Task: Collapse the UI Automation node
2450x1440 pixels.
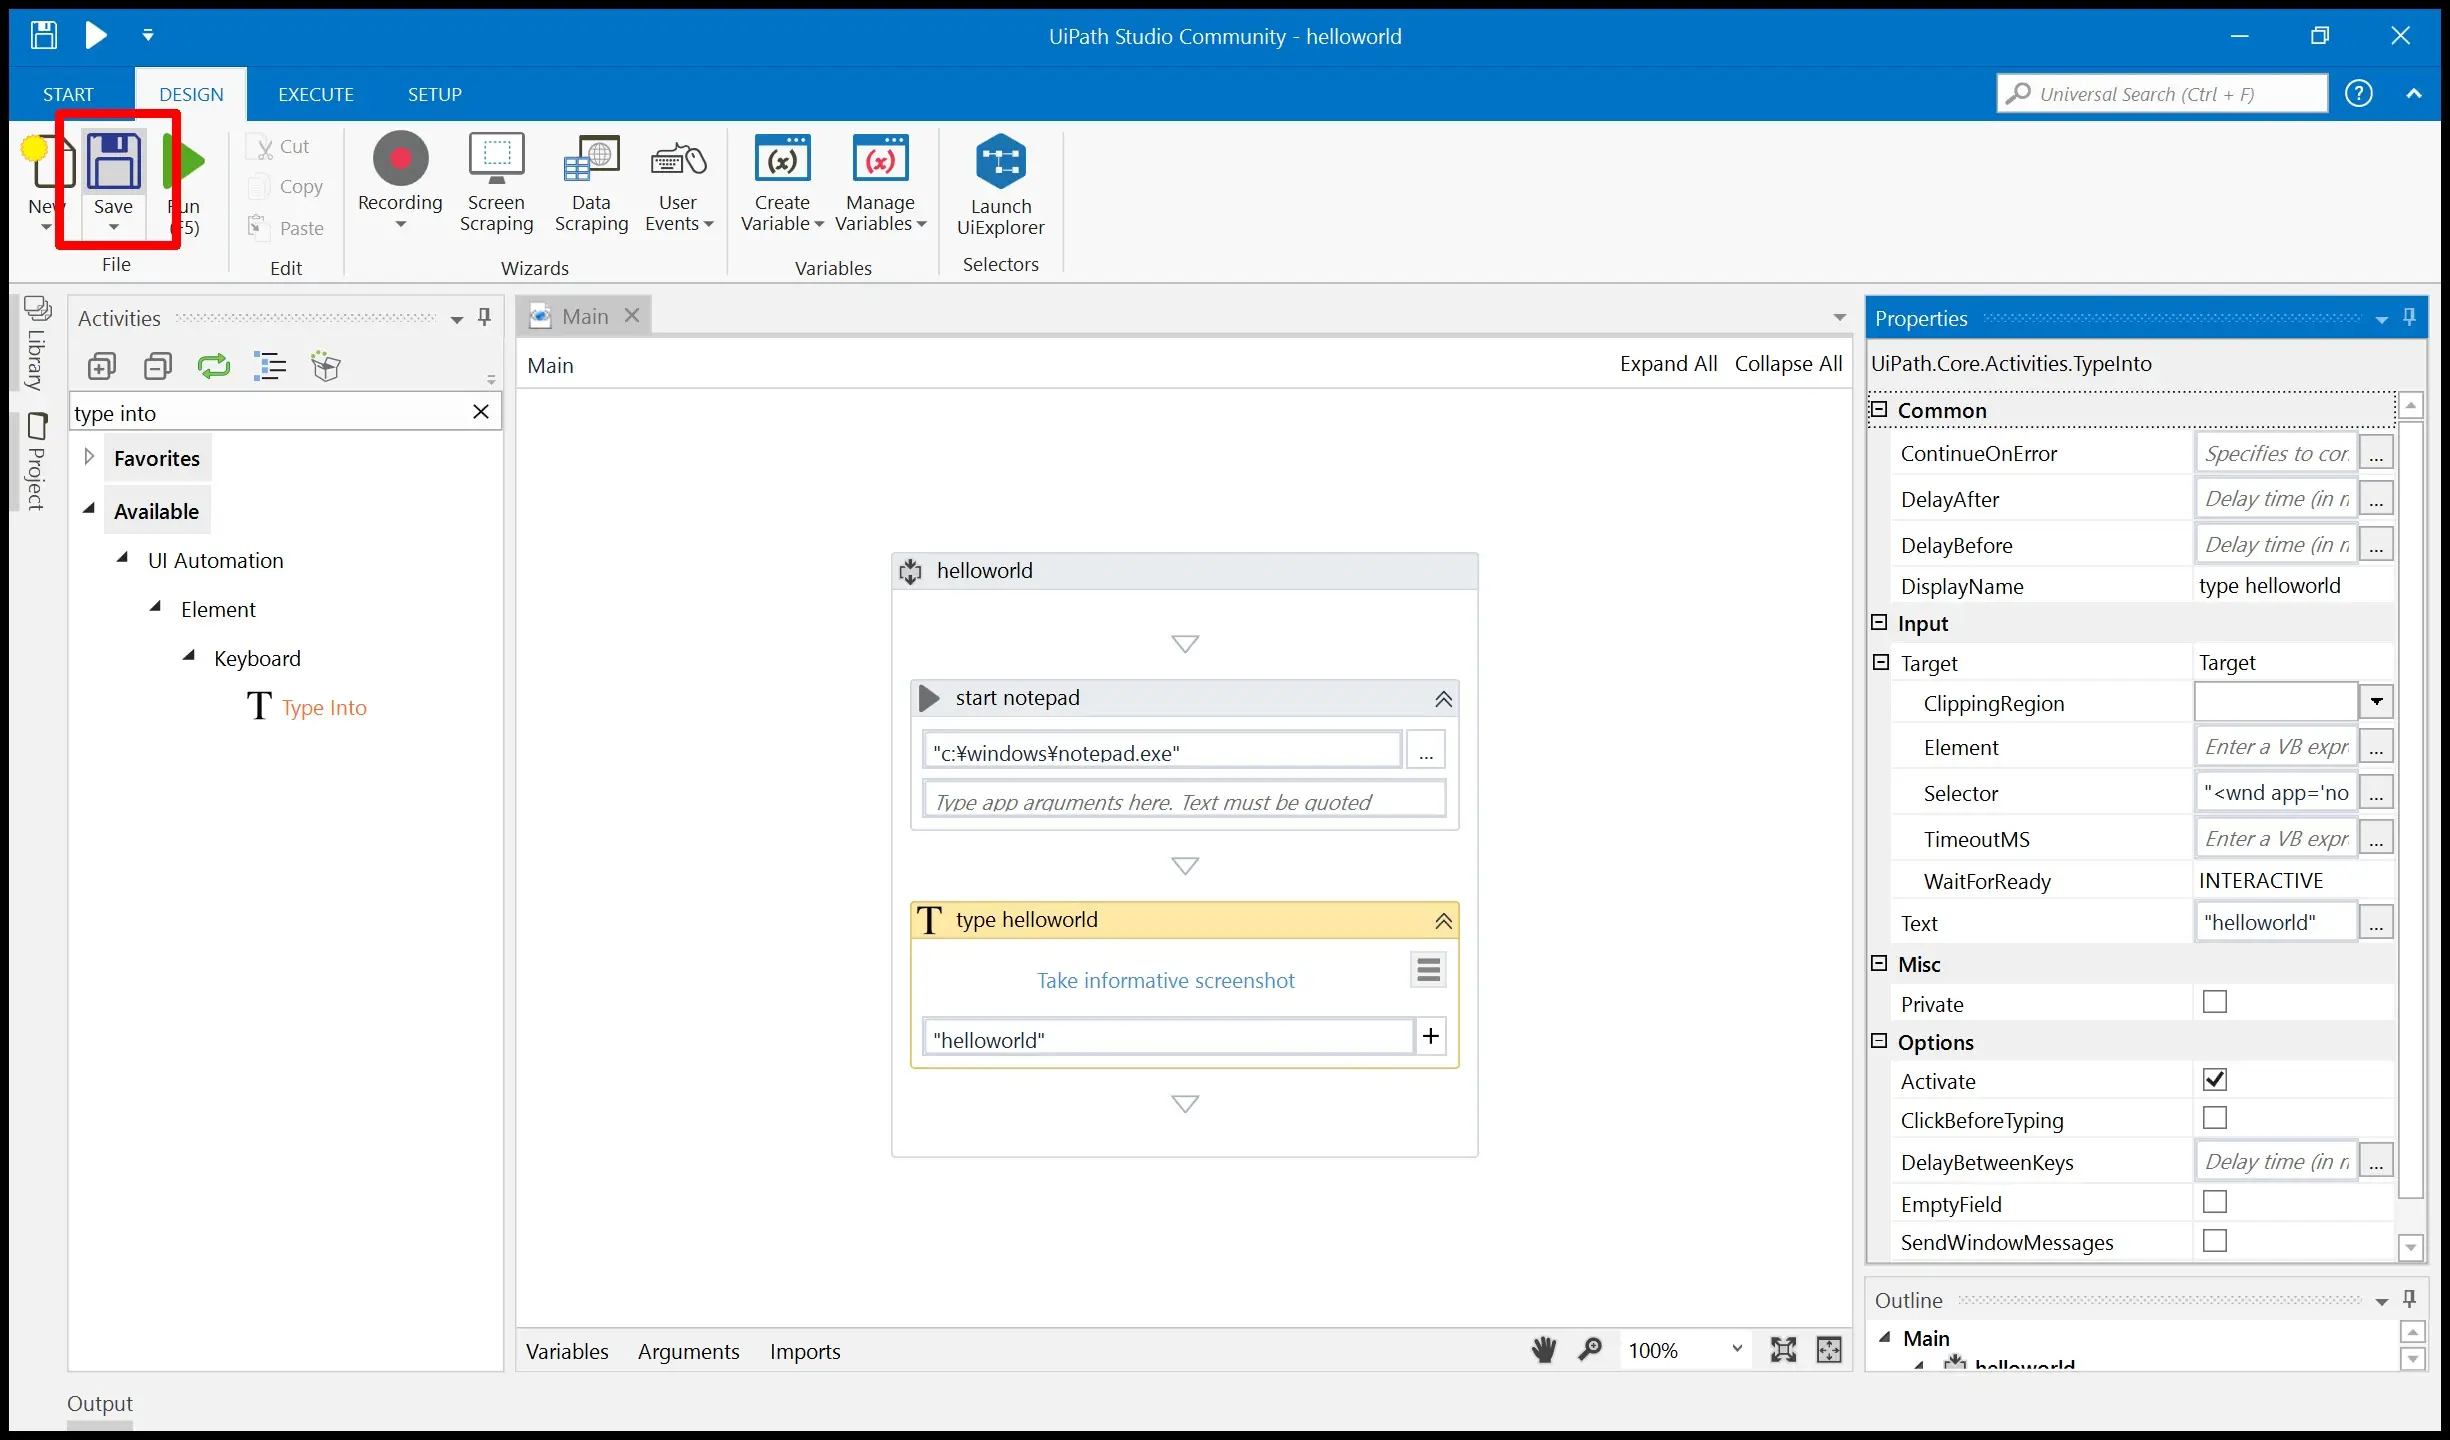Action: 123,558
